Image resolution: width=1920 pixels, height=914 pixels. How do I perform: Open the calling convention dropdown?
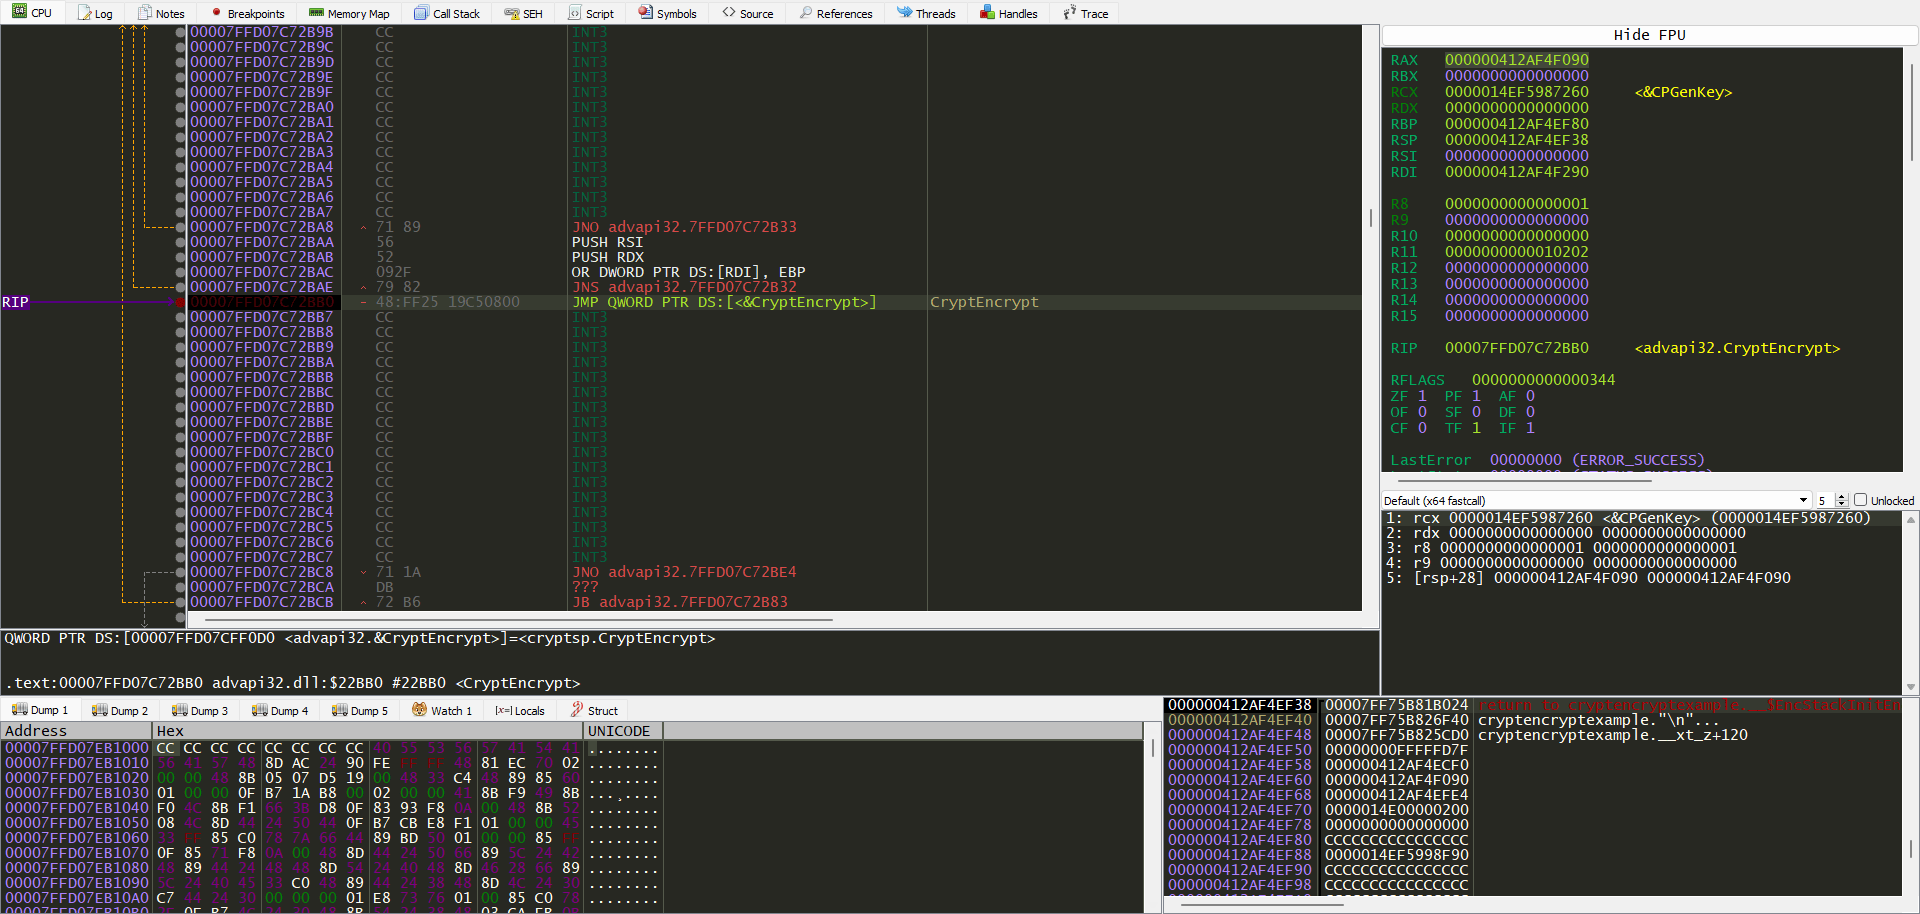[1597, 500]
